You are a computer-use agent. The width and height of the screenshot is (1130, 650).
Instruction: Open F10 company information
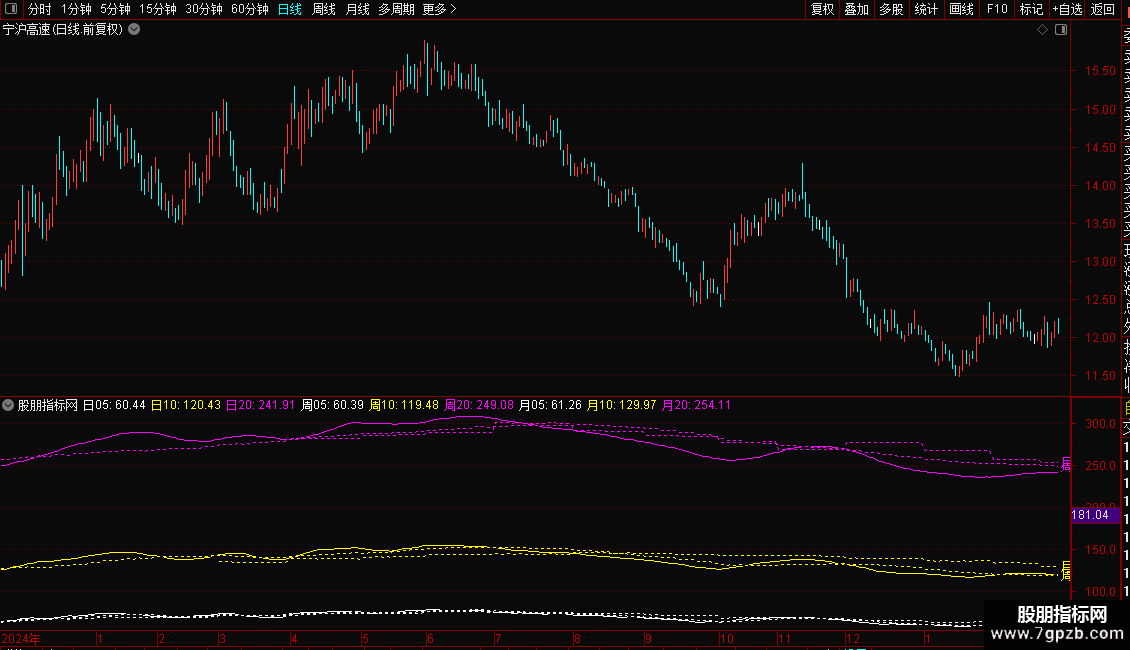tap(997, 9)
